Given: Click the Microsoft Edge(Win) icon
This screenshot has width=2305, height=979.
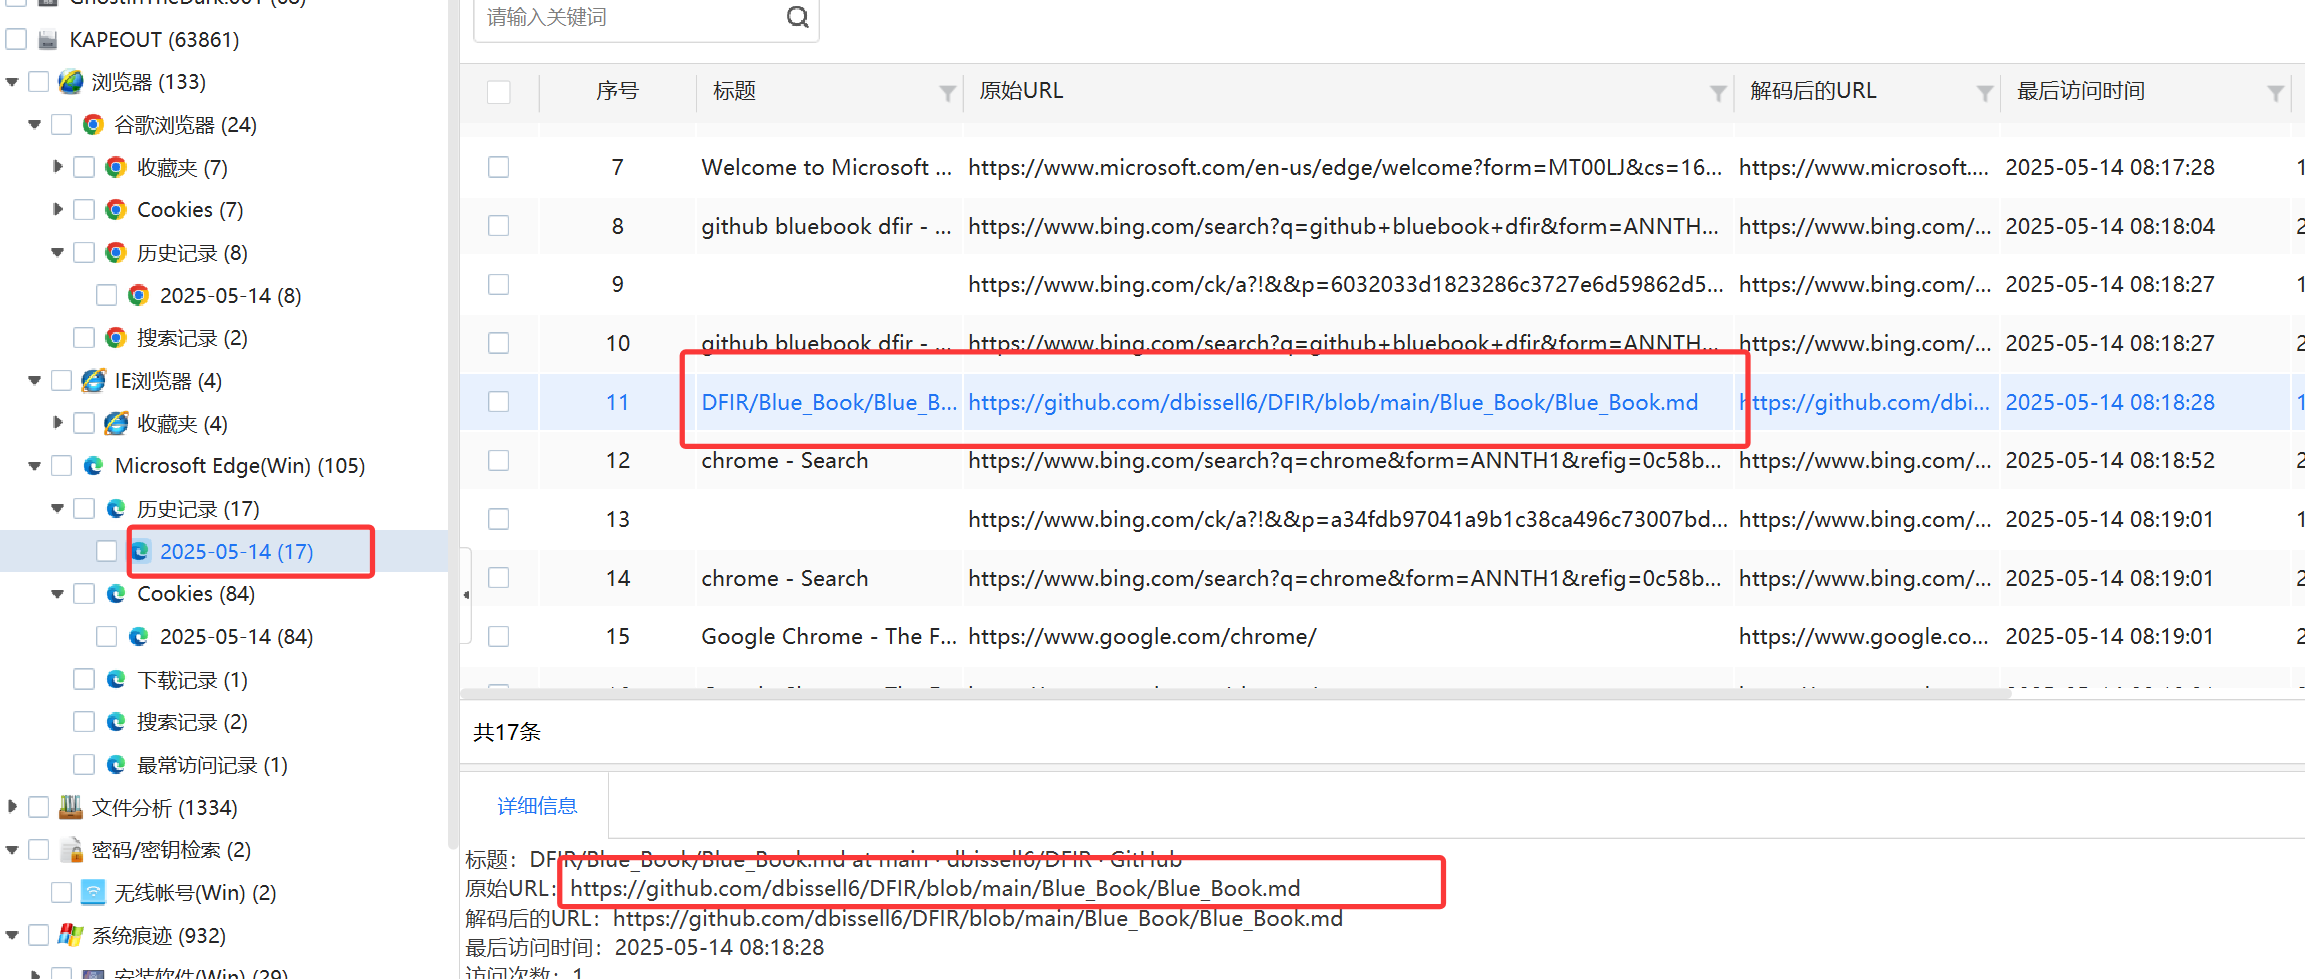Looking at the screenshot, I should pos(93,466).
